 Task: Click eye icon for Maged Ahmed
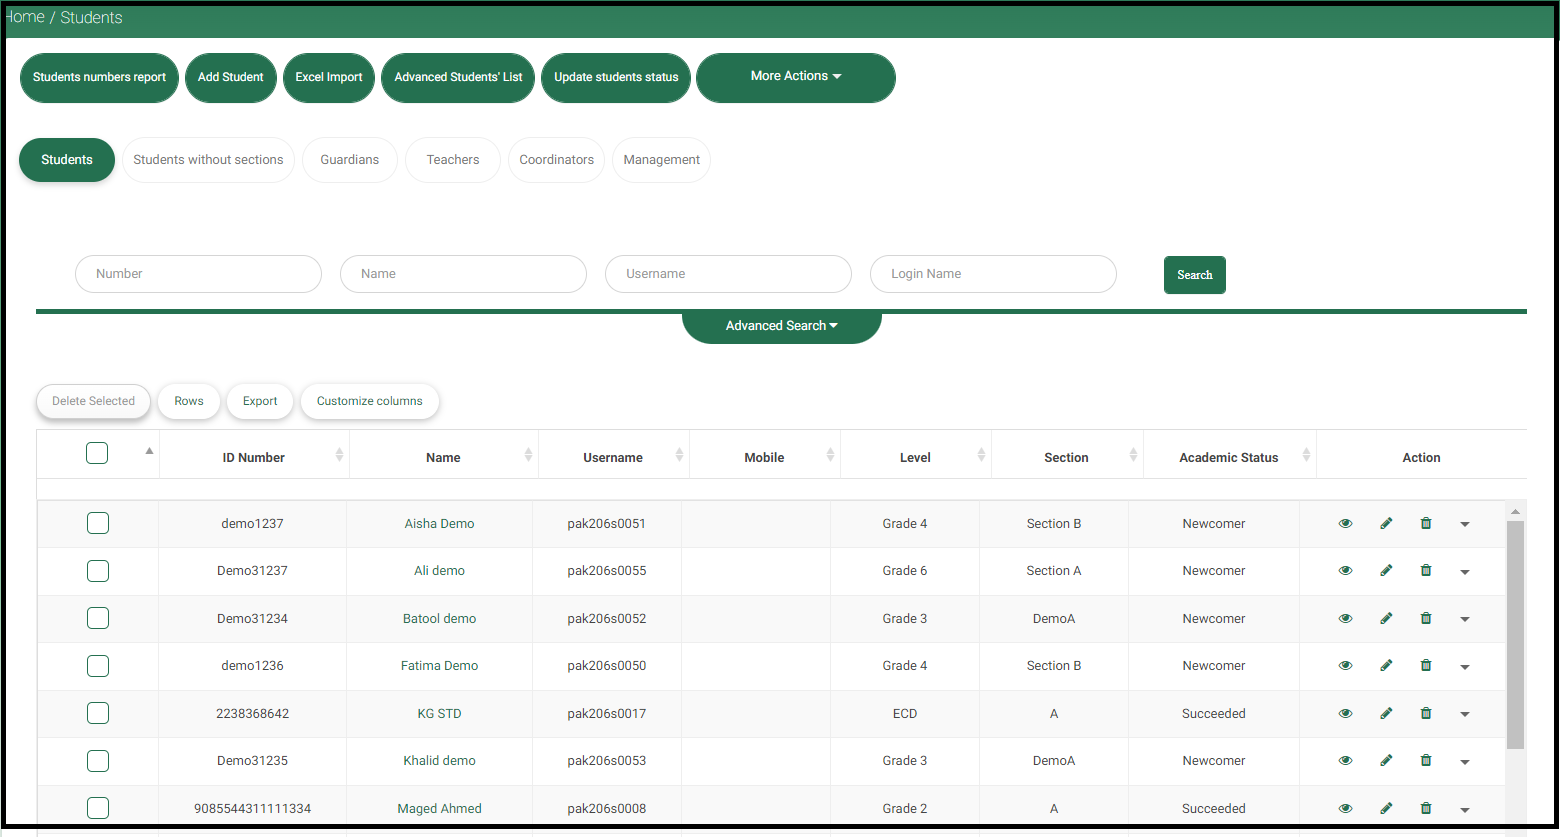pos(1345,808)
